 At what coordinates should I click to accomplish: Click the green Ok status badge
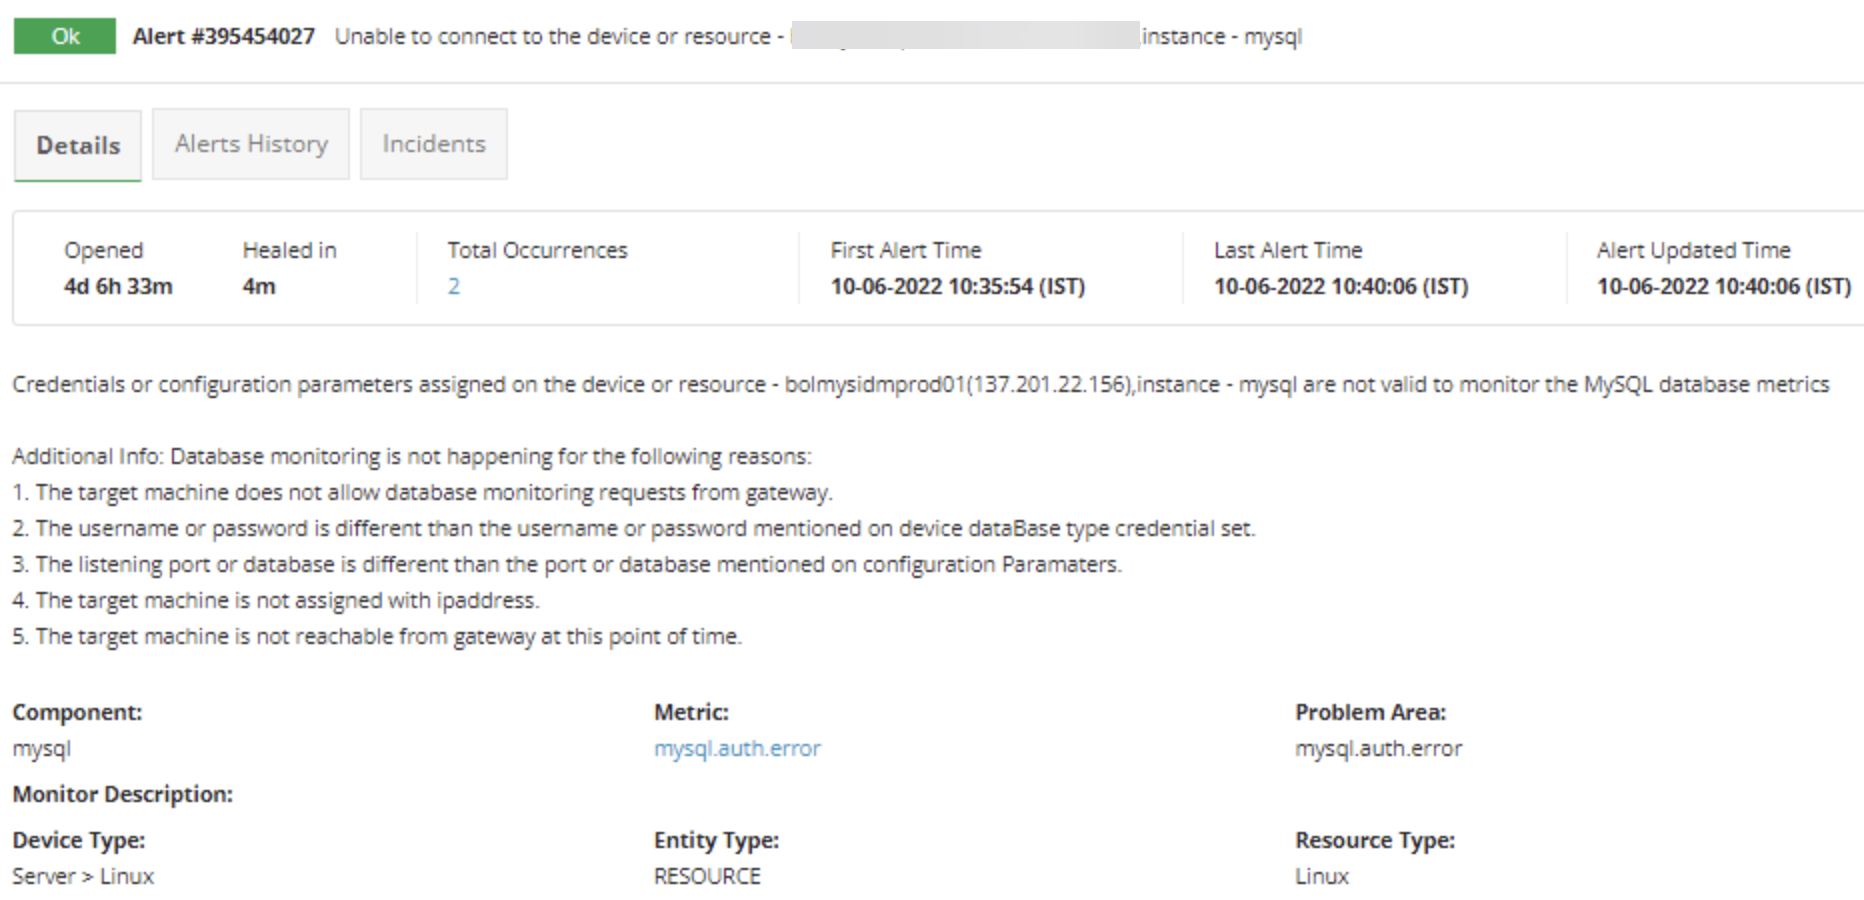[65, 36]
